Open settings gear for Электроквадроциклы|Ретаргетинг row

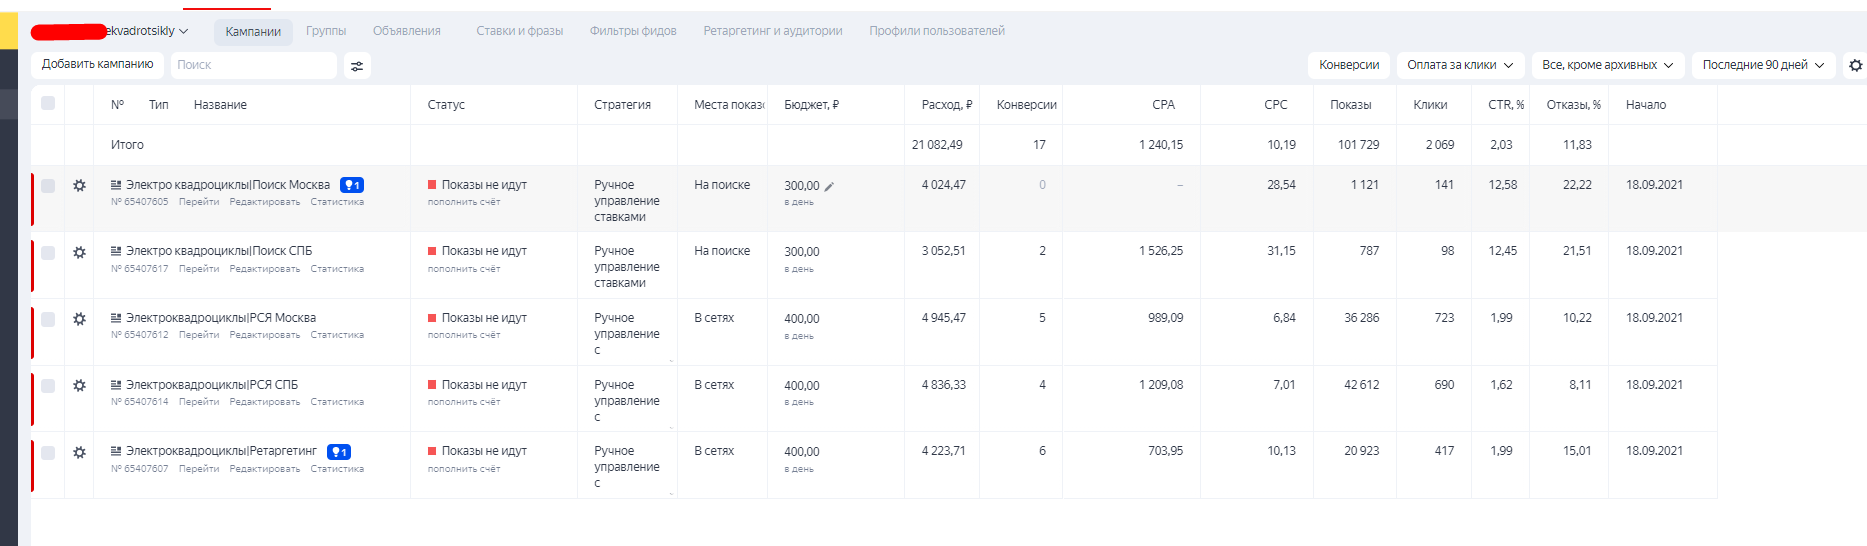(x=79, y=452)
